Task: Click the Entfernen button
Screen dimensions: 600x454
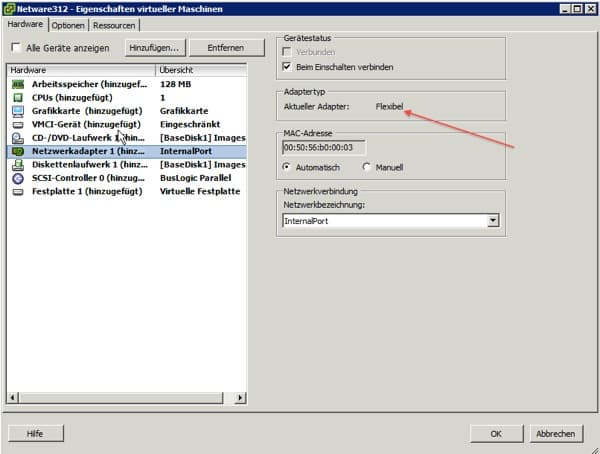Action: (226, 48)
